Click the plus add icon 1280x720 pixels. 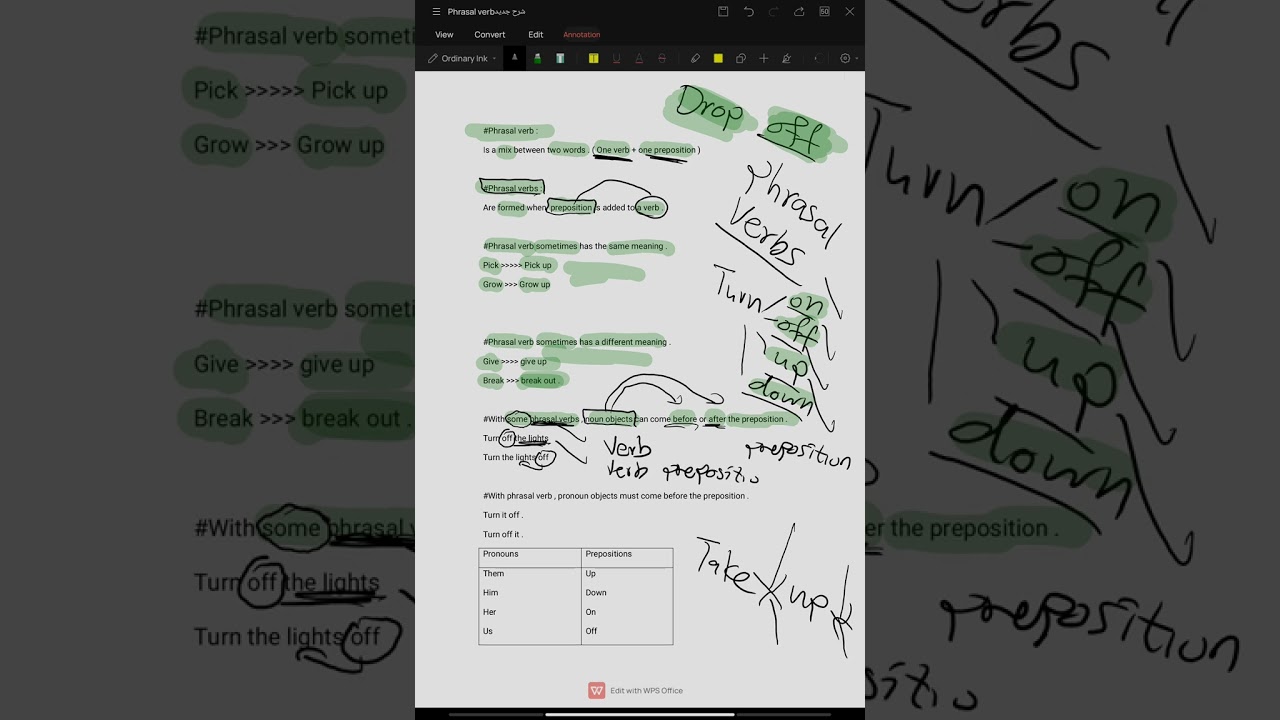764,58
